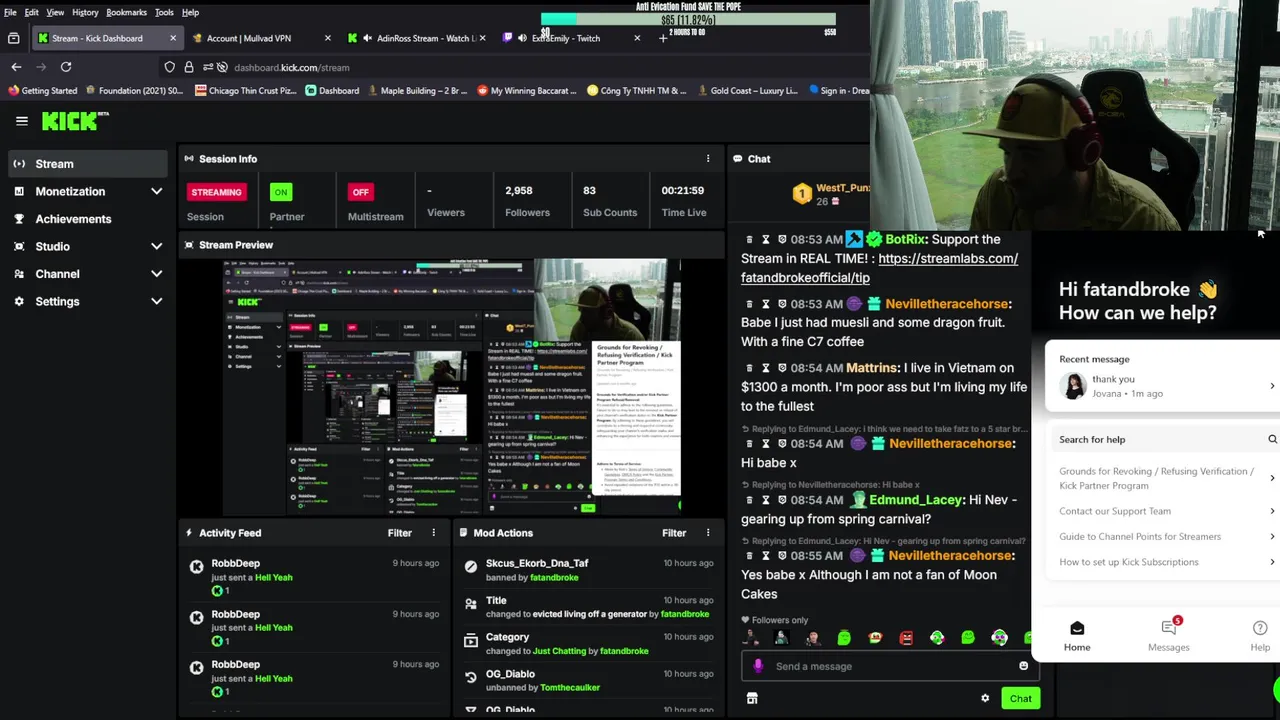This screenshot has height=720, width=1280.
Task: Click the search icon in Search for help
Action: click(x=1272, y=439)
